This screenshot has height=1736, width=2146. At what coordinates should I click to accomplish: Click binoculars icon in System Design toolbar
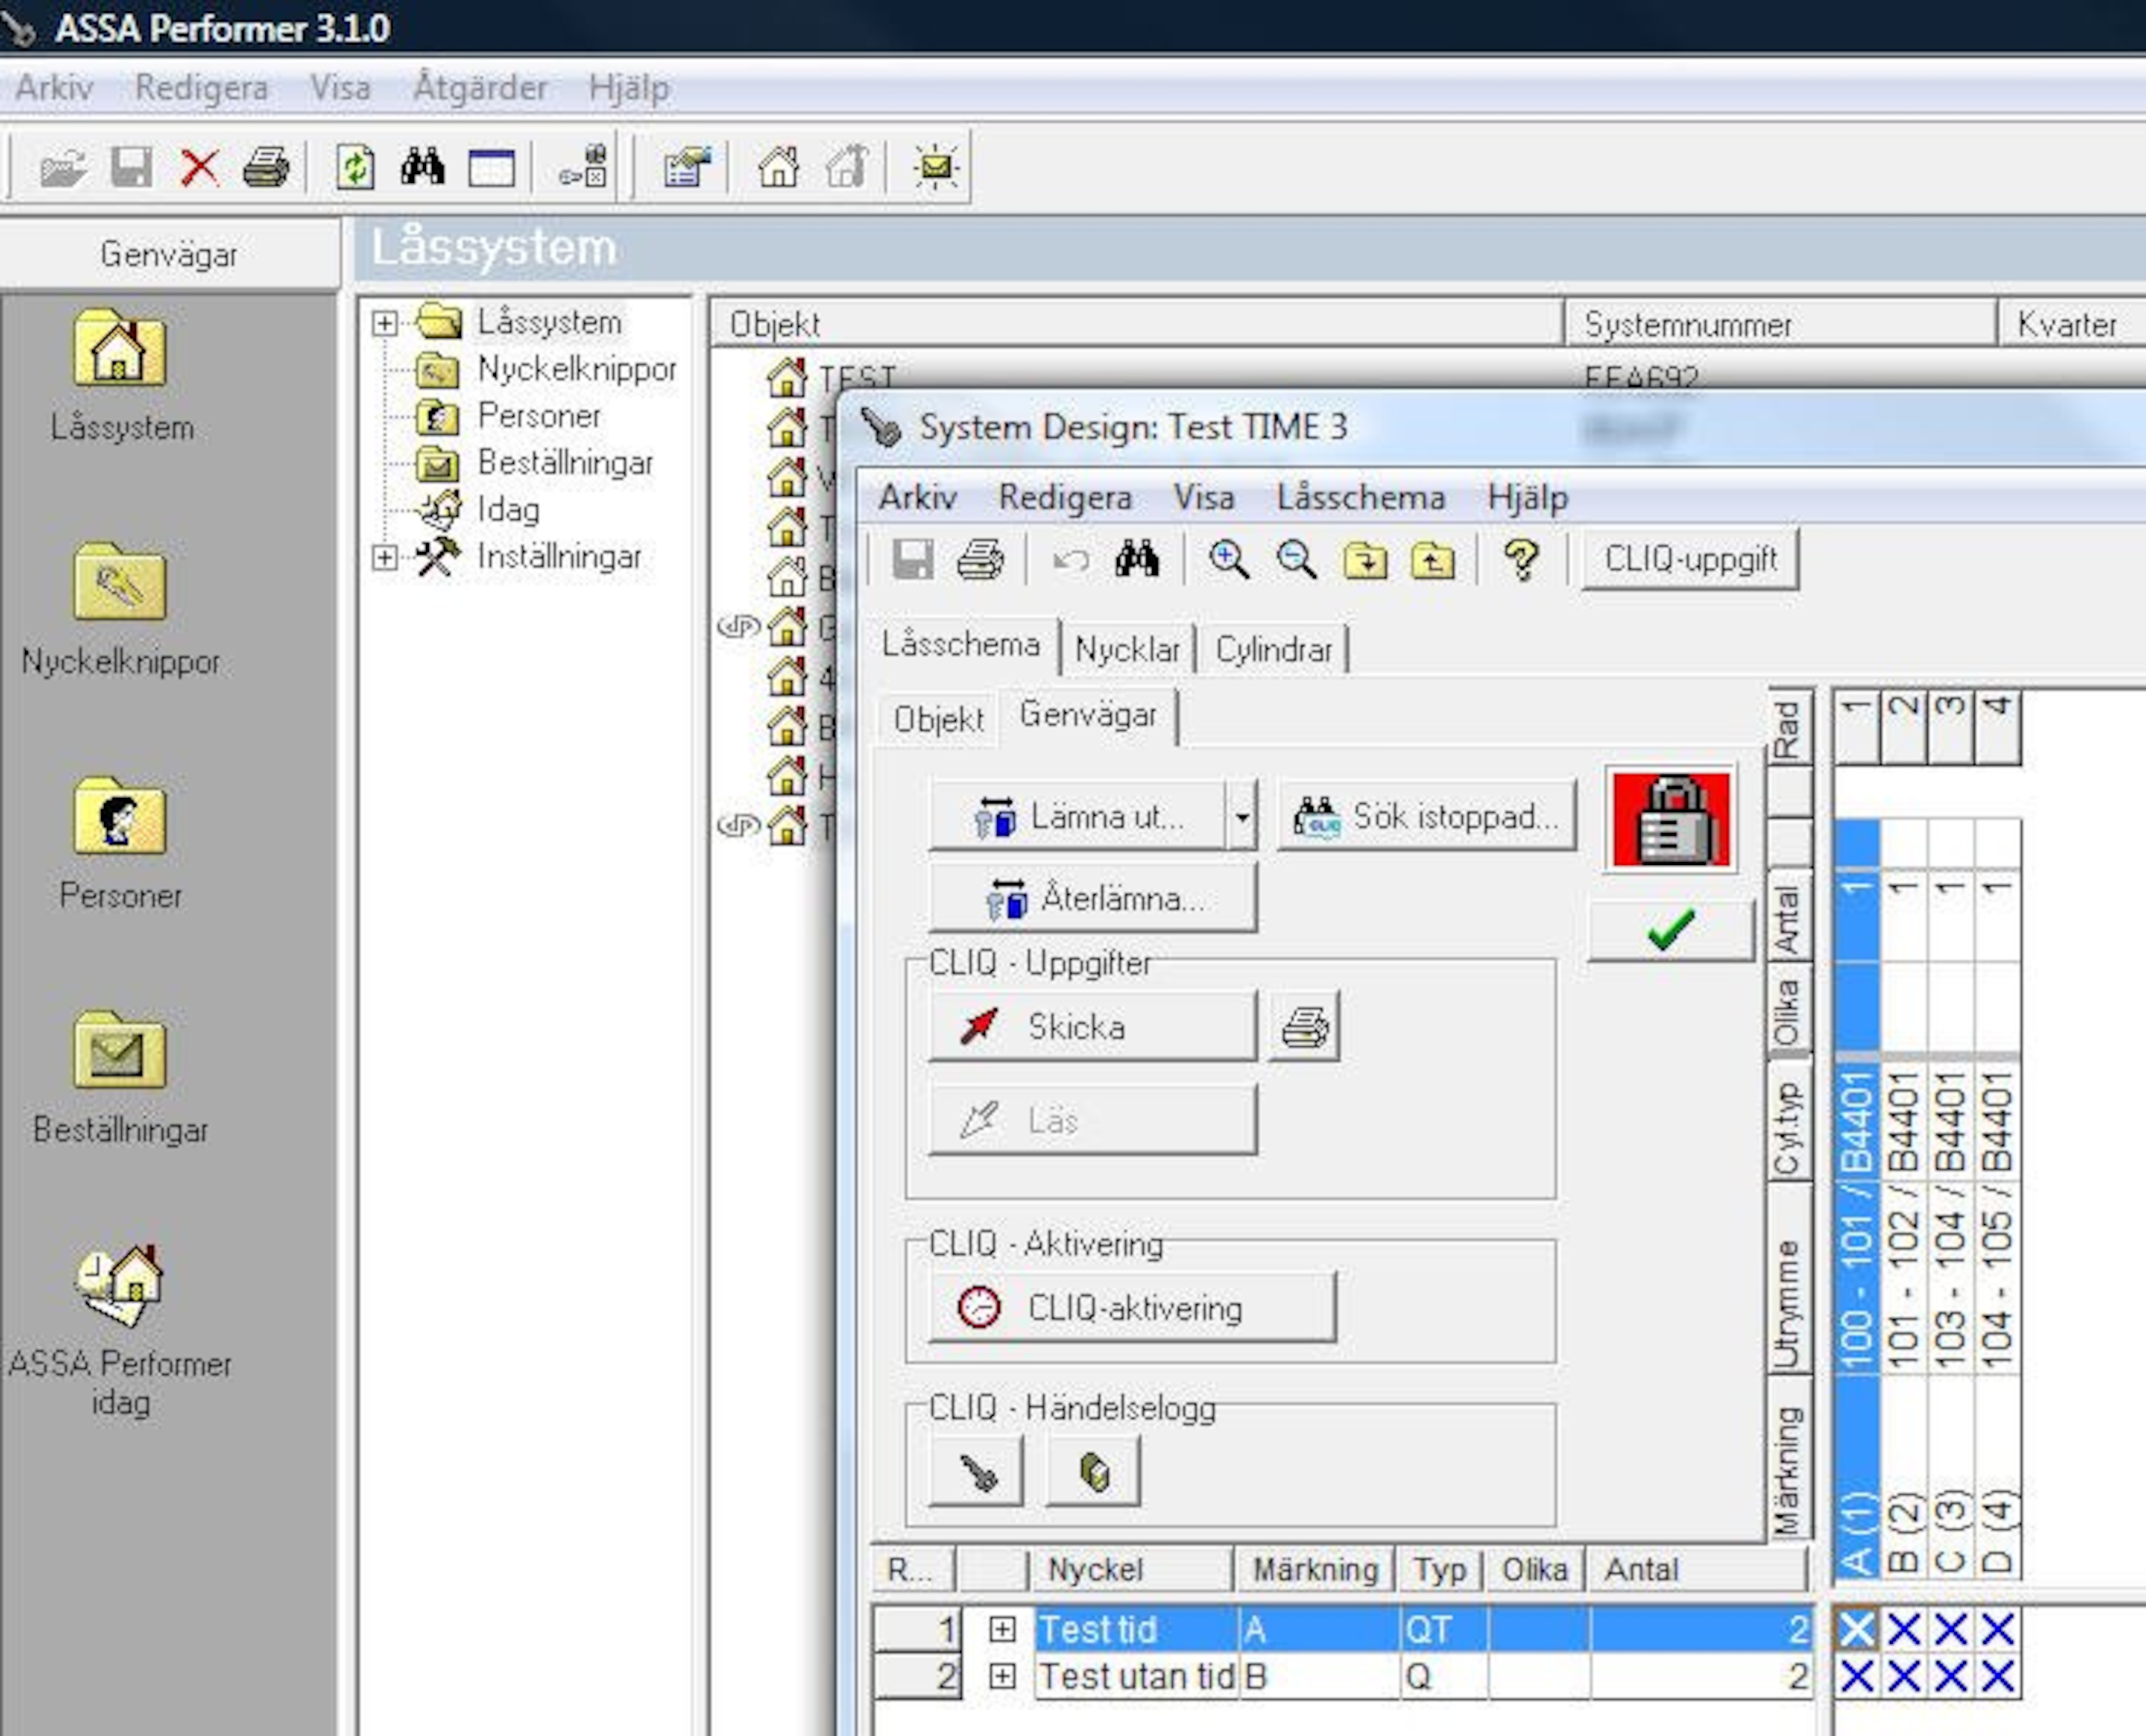[x=1137, y=559]
